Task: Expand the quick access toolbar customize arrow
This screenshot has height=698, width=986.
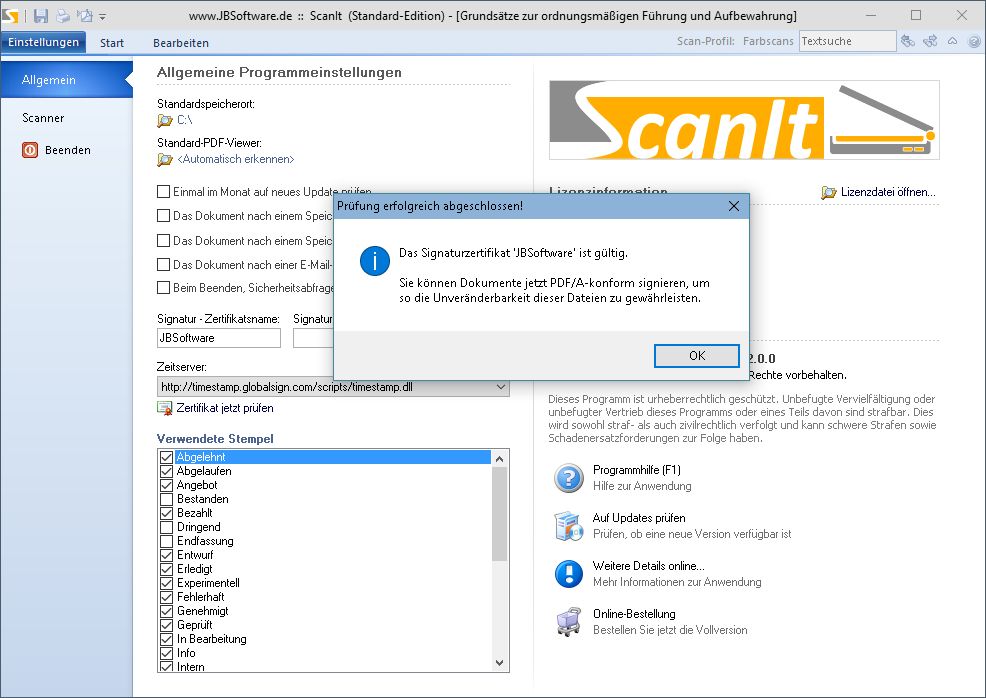Action: (x=103, y=17)
